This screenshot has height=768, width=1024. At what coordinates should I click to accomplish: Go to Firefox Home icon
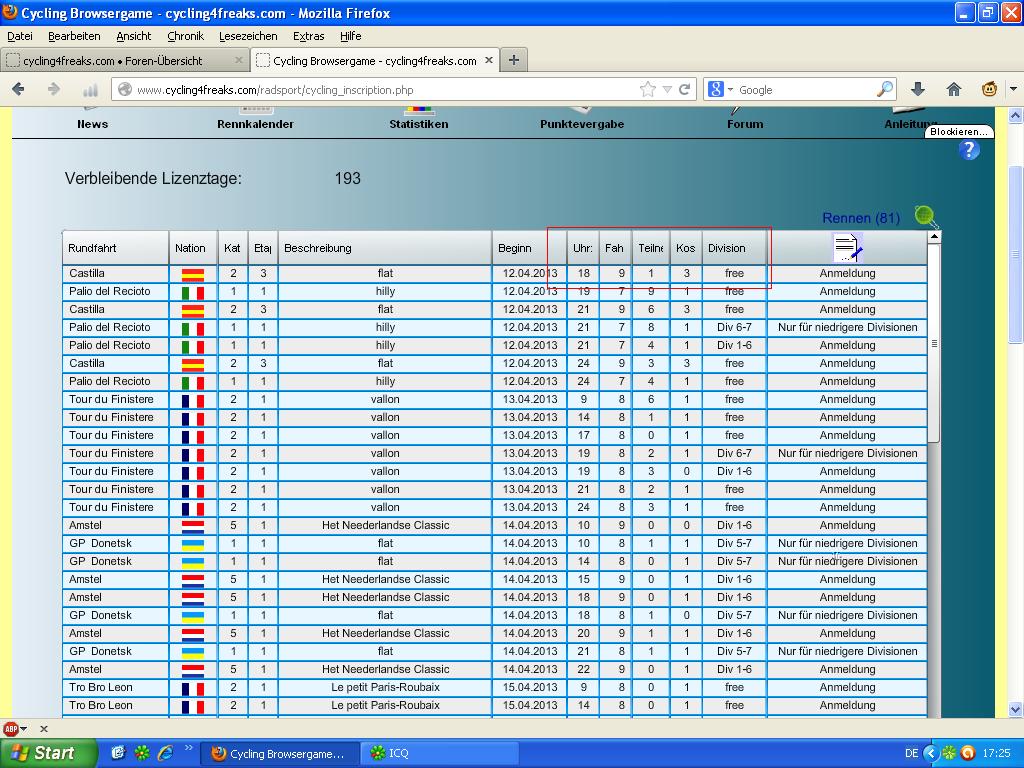click(953, 89)
